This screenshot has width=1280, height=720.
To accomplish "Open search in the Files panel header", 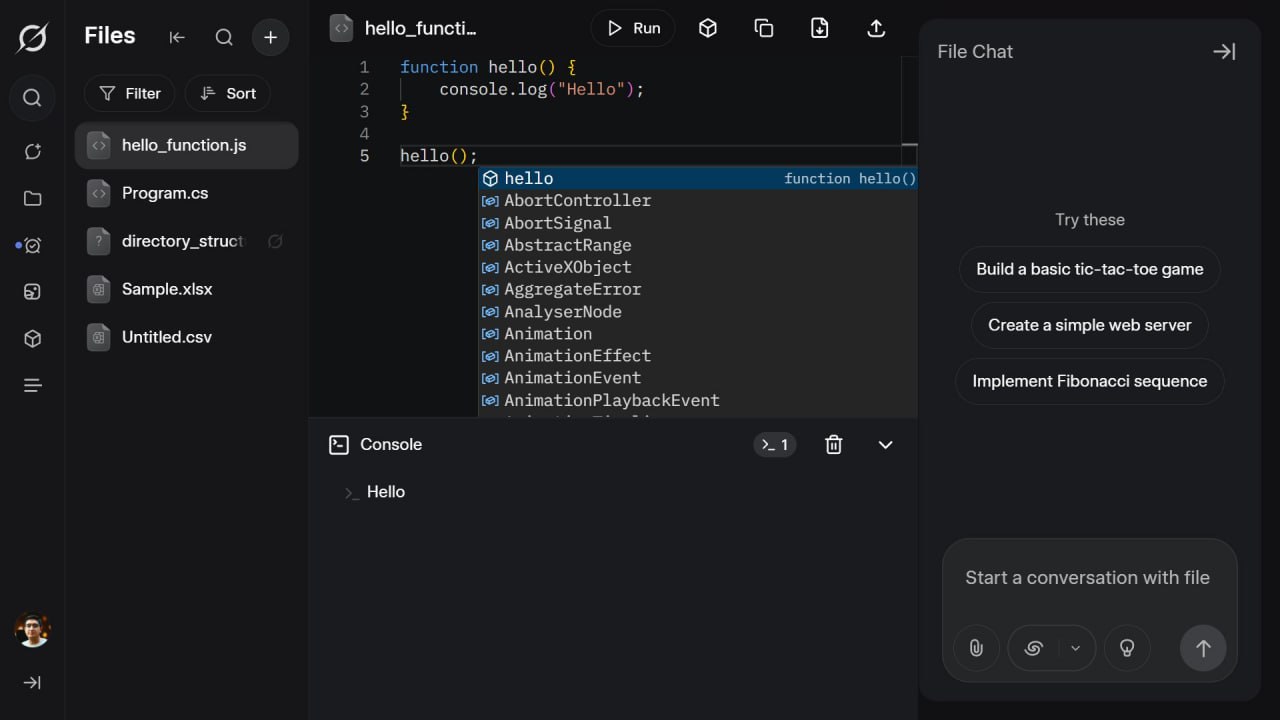I will pyautogui.click(x=224, y=37).
